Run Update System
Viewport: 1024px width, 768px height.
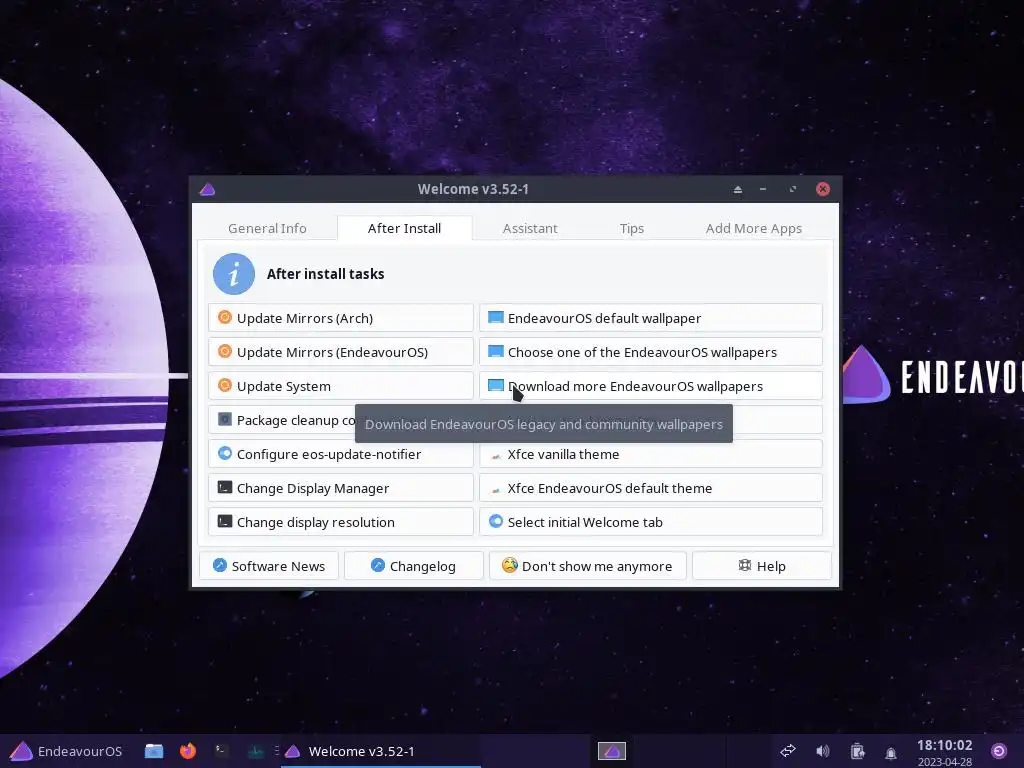pos(341,386)
